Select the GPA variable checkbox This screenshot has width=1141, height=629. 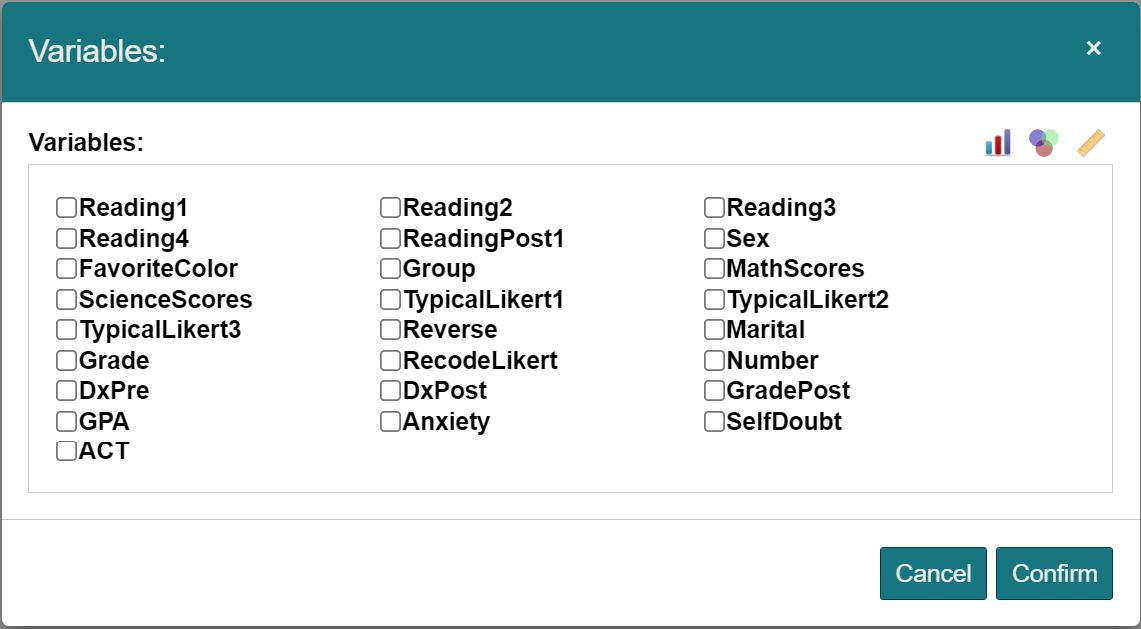(x=67, y=422)
